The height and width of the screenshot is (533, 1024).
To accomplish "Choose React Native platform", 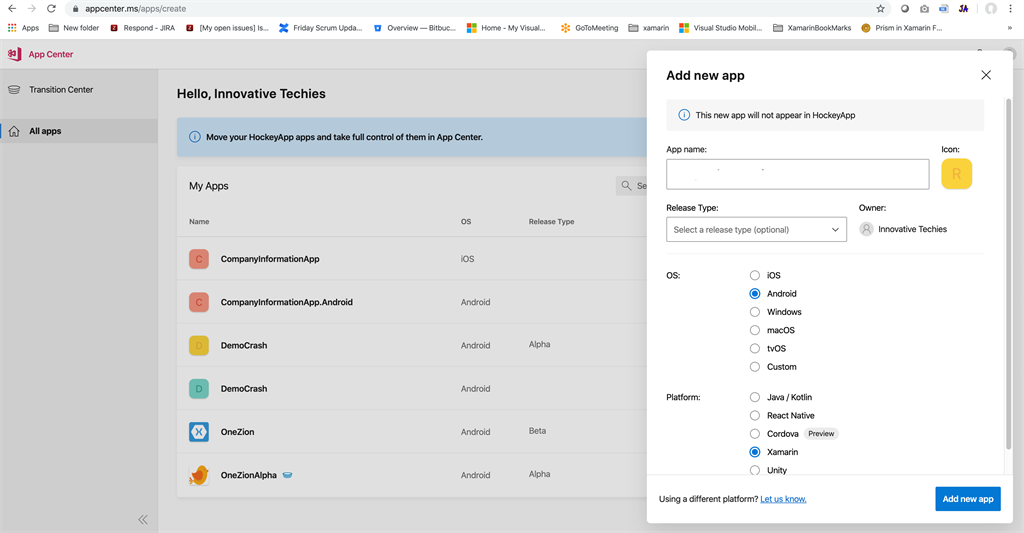I will (x=754, y=415).
